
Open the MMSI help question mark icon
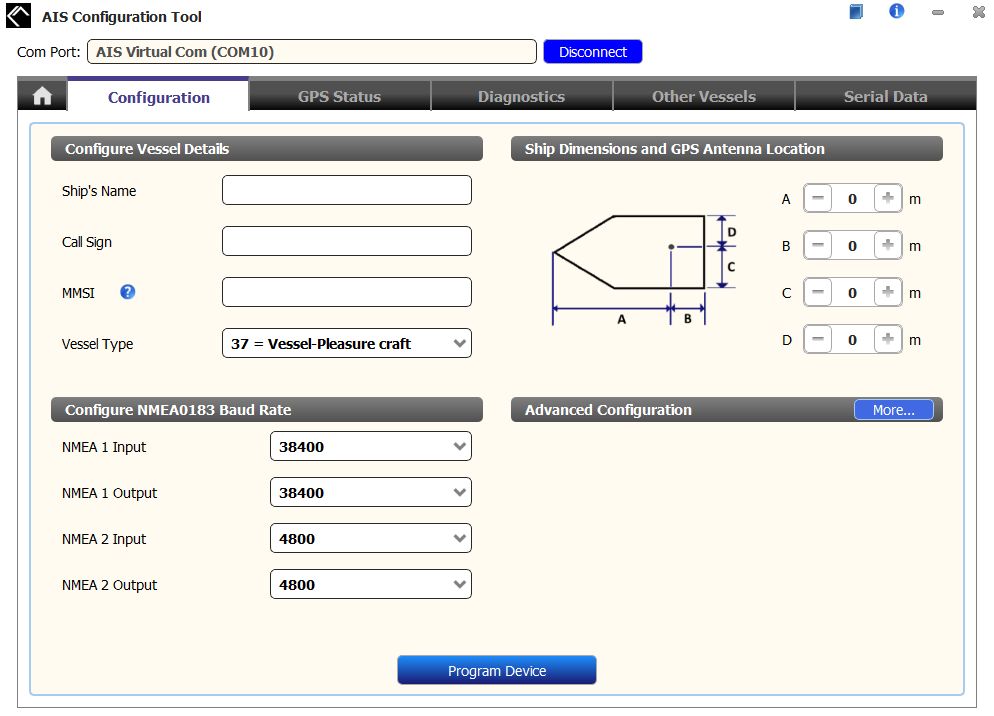point(127,292)
